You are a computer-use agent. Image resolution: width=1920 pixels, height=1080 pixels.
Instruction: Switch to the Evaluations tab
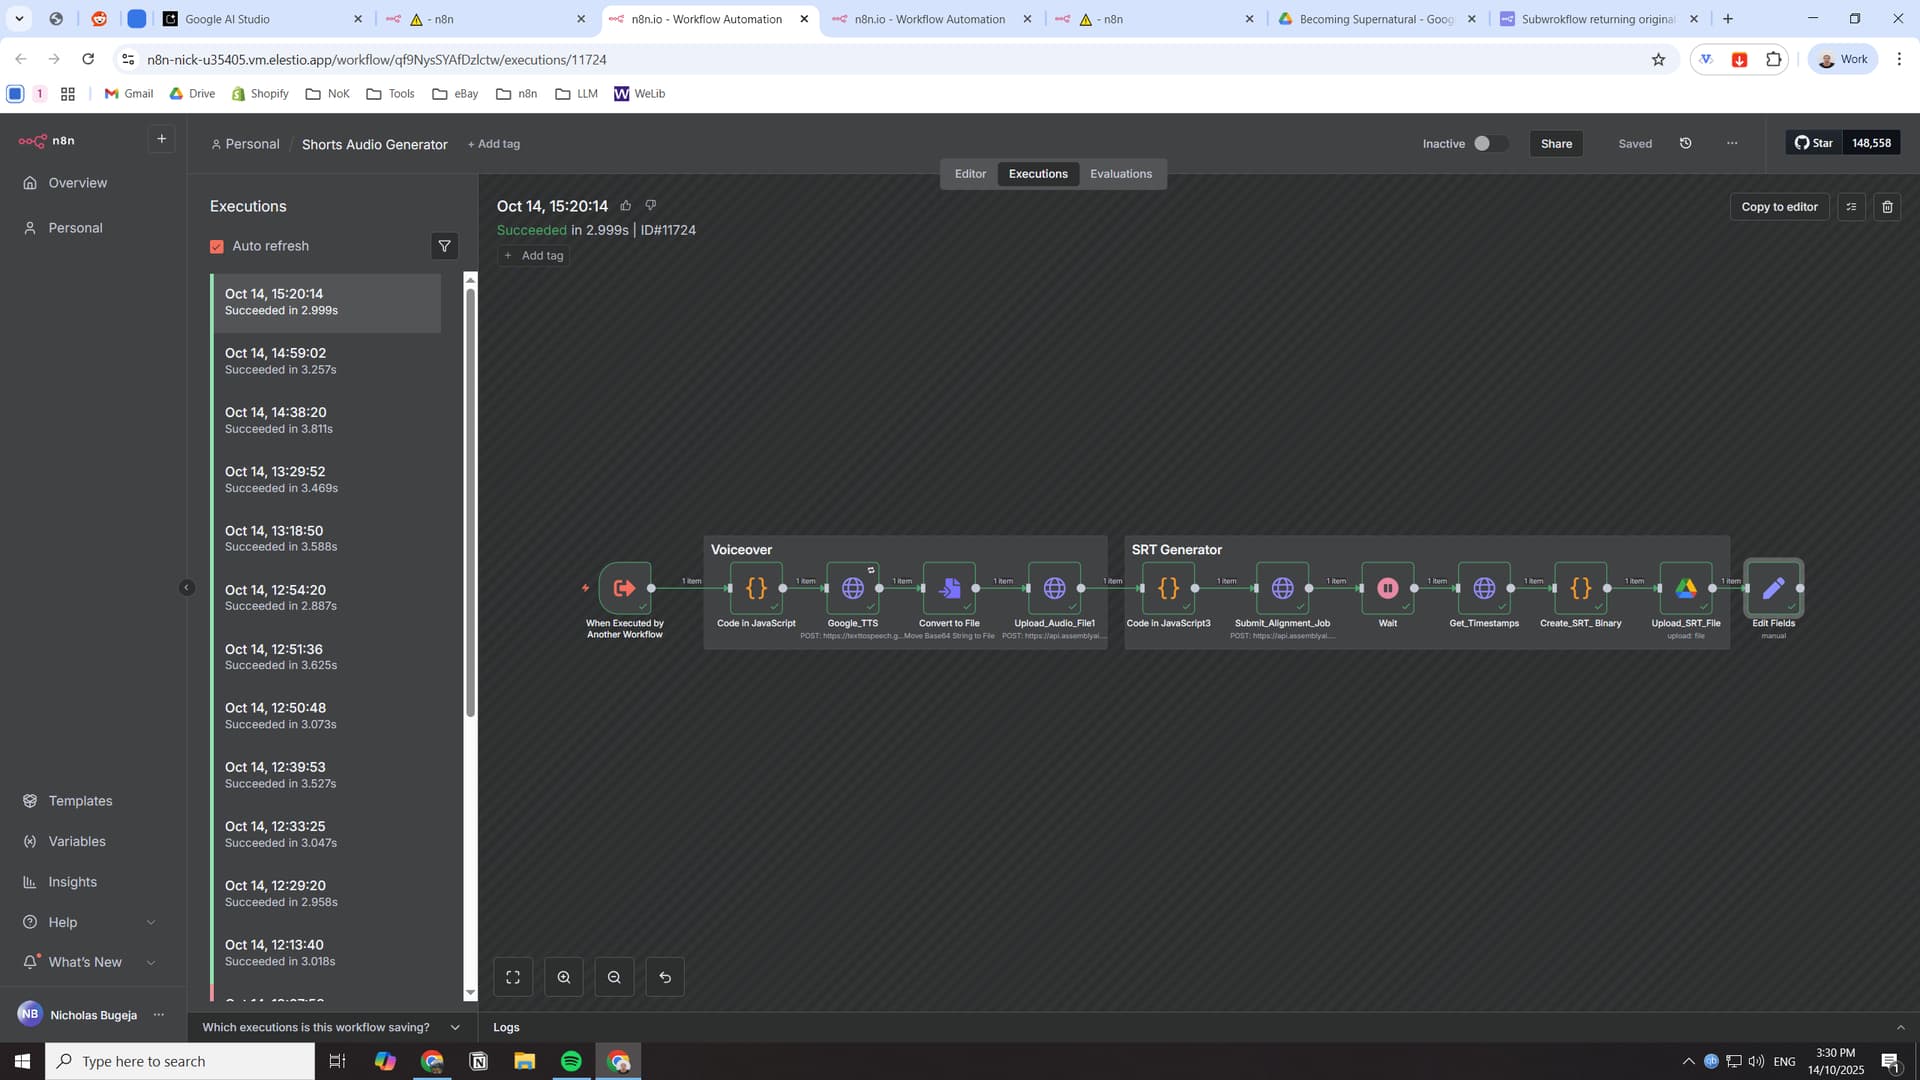[1120, 174]
